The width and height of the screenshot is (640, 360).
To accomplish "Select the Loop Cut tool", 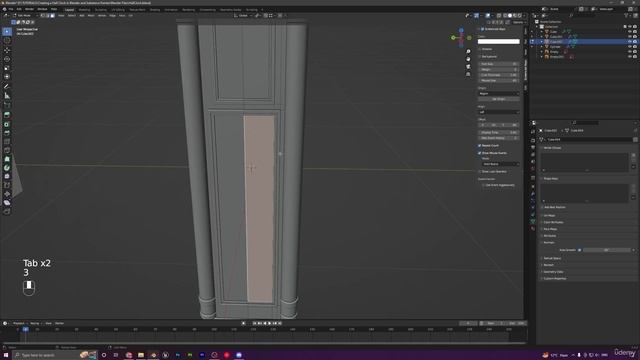I will tap(7, 142).
